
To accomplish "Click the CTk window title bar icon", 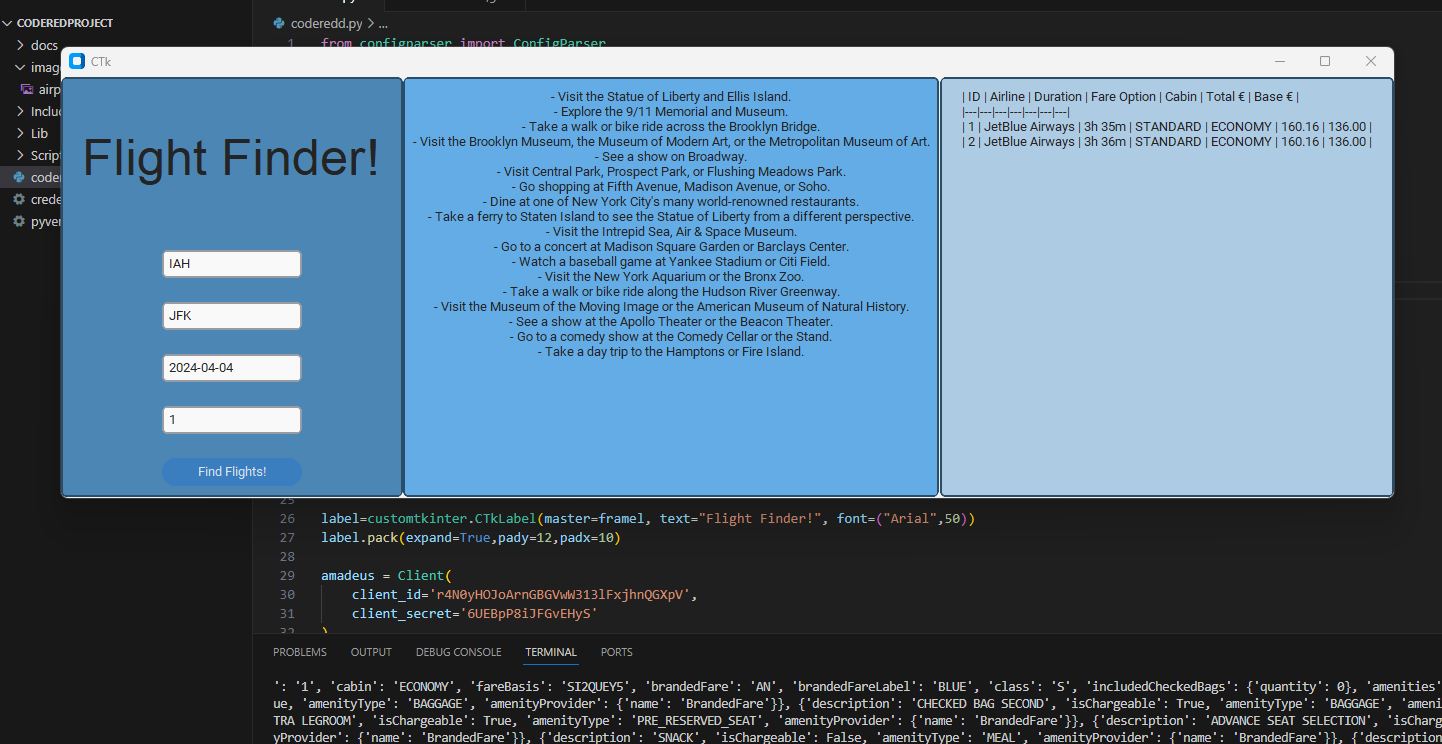I will [77, 61].
